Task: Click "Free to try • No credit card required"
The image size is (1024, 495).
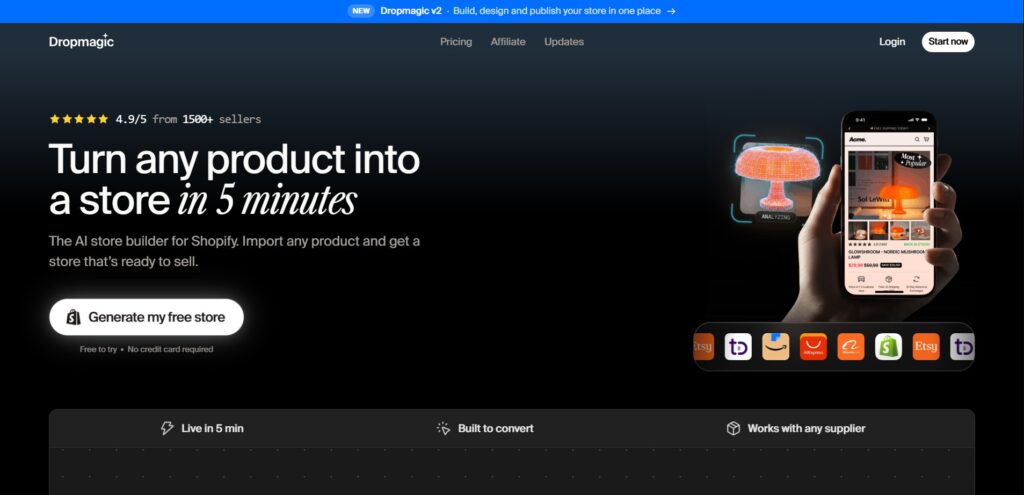Action: point(146,349)
